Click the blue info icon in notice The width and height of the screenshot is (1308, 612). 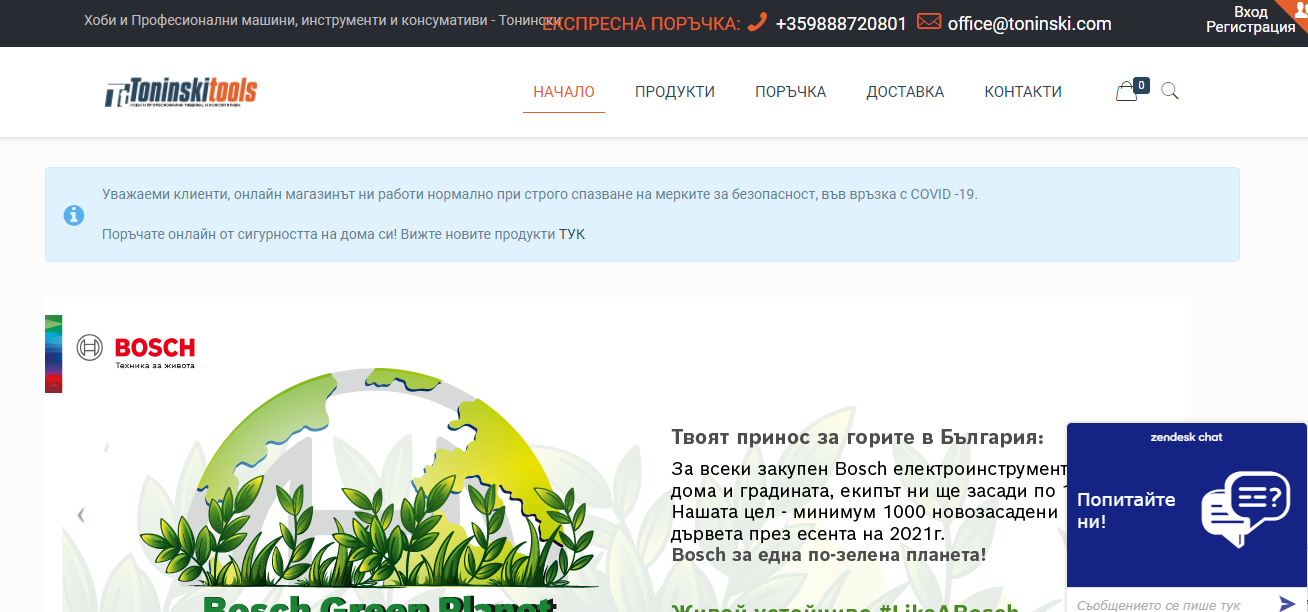(74, 215)
